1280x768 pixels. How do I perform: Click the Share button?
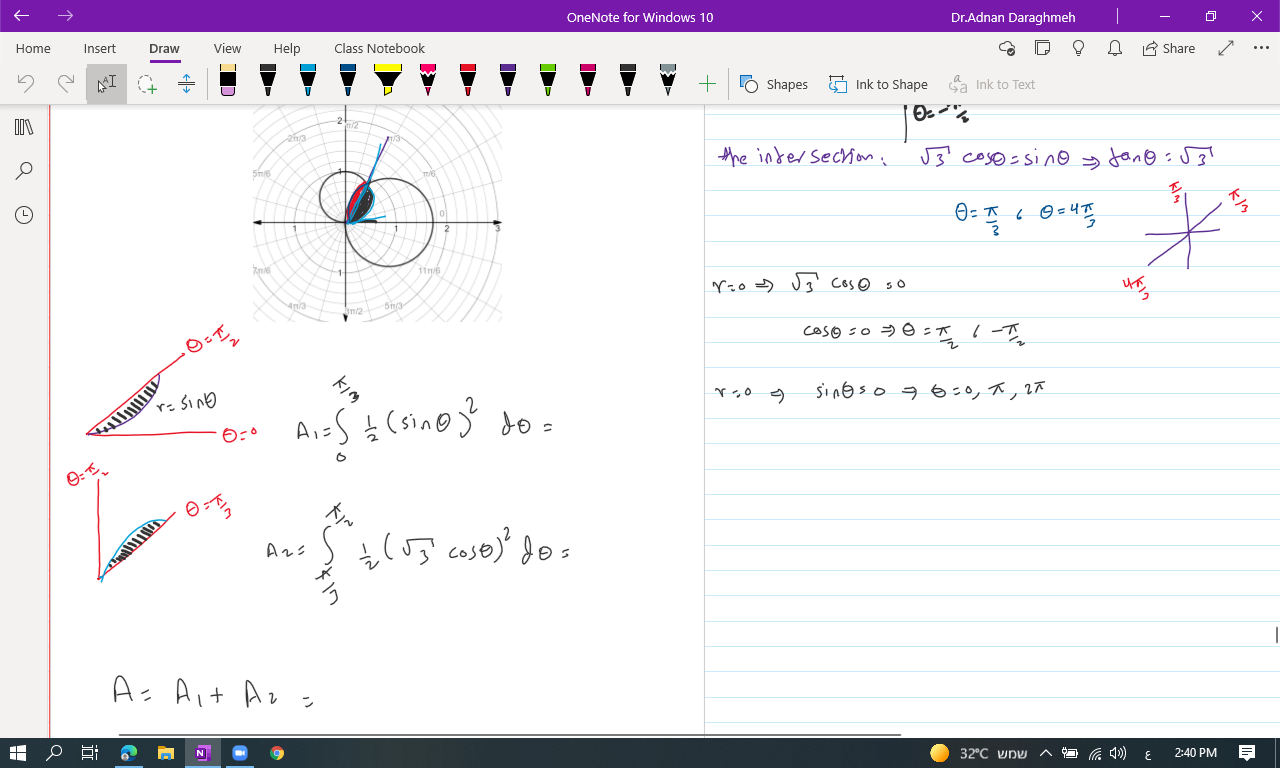click(1168, 48)
